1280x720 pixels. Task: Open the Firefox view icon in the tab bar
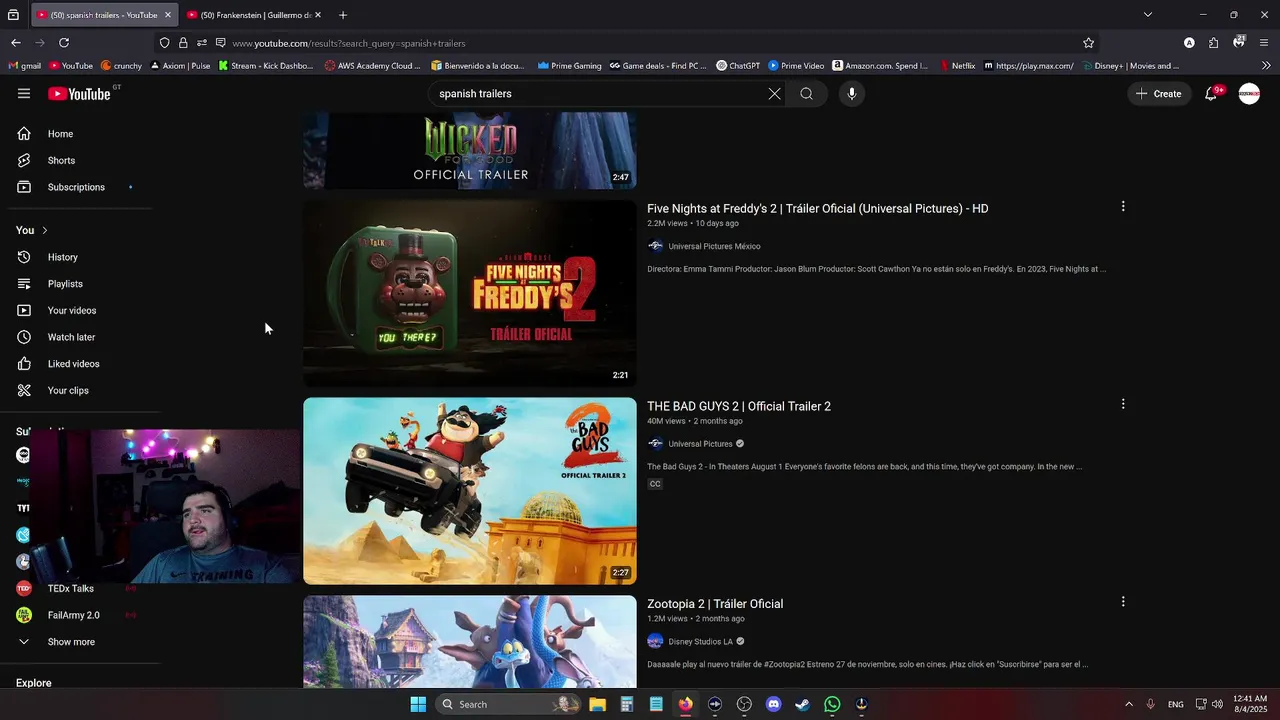pos(13,15)
